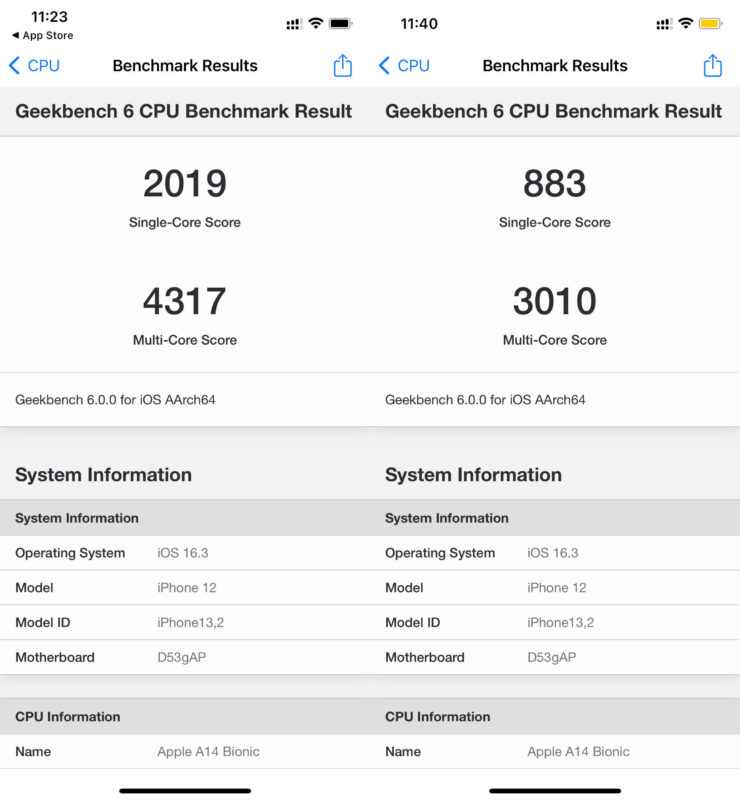
Task: Tap the 3010 multi-core score
Action: point(555,302)
